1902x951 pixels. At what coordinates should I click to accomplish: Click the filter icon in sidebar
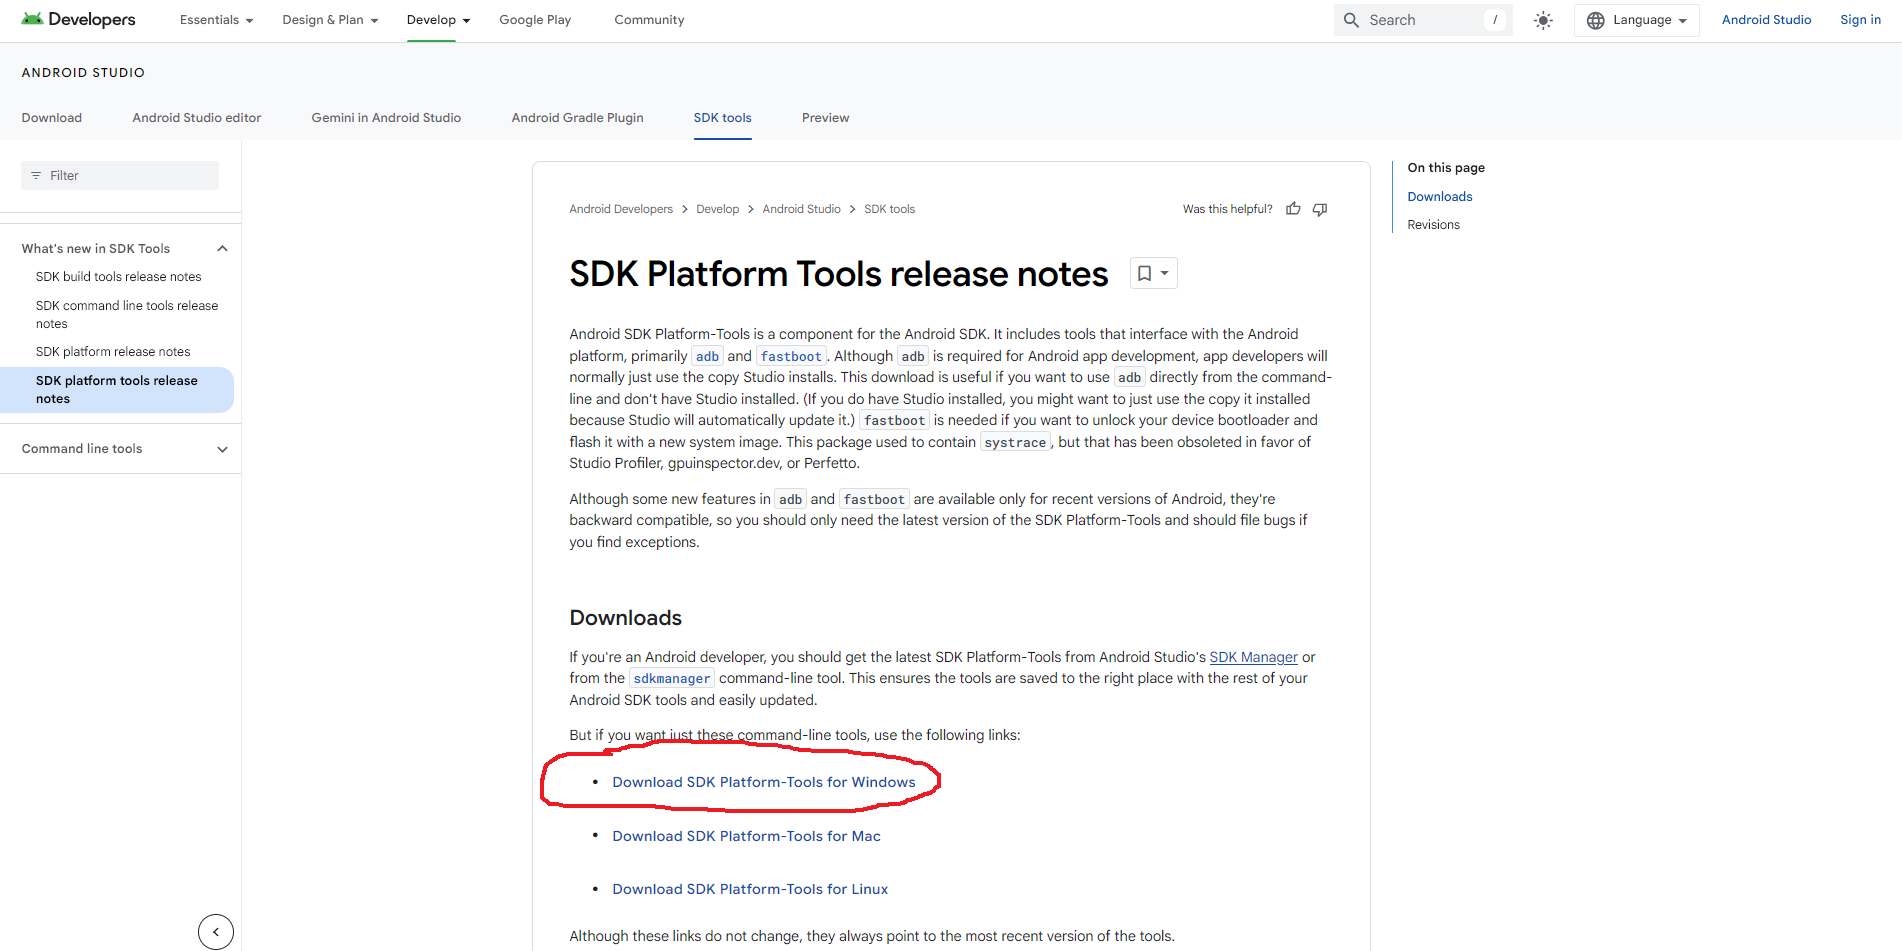tap(36, 176)
